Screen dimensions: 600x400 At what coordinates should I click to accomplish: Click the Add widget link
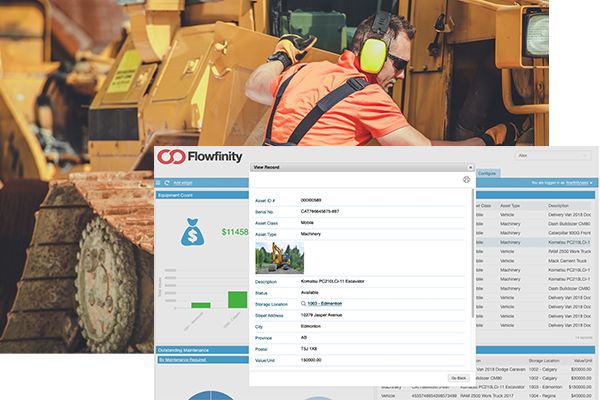click(183, 183)
